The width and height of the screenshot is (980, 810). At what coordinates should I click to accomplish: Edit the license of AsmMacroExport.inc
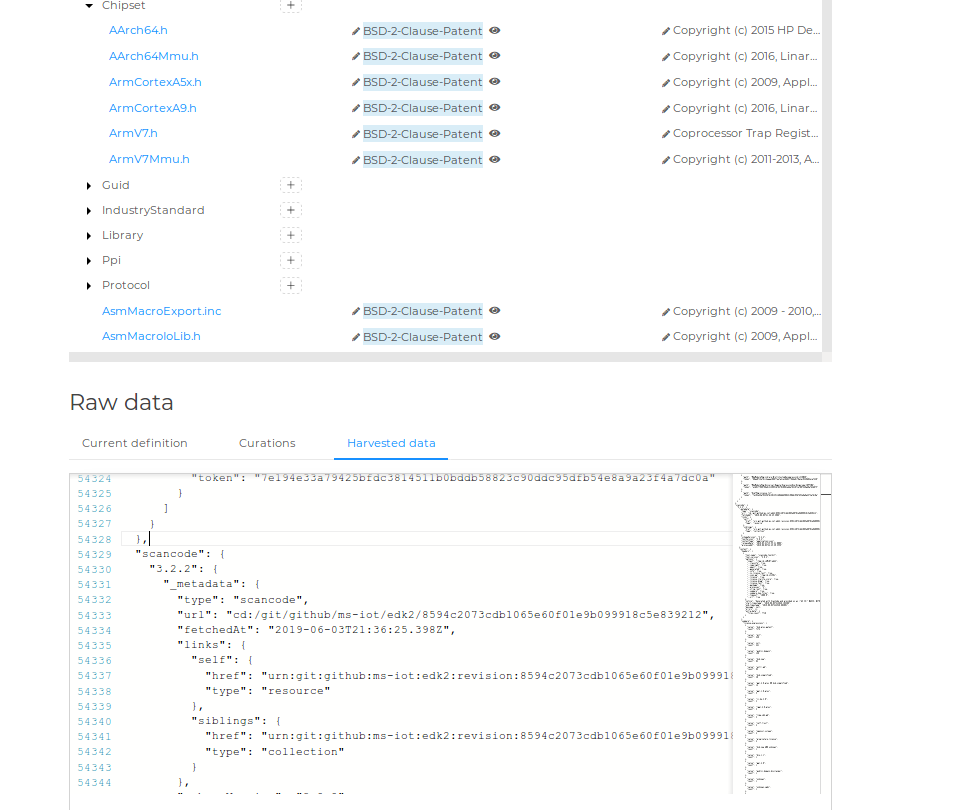[x=355, y=311]
